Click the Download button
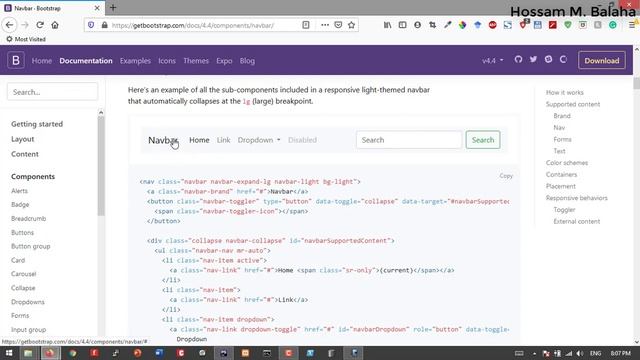640x360 pixels. 602,60
